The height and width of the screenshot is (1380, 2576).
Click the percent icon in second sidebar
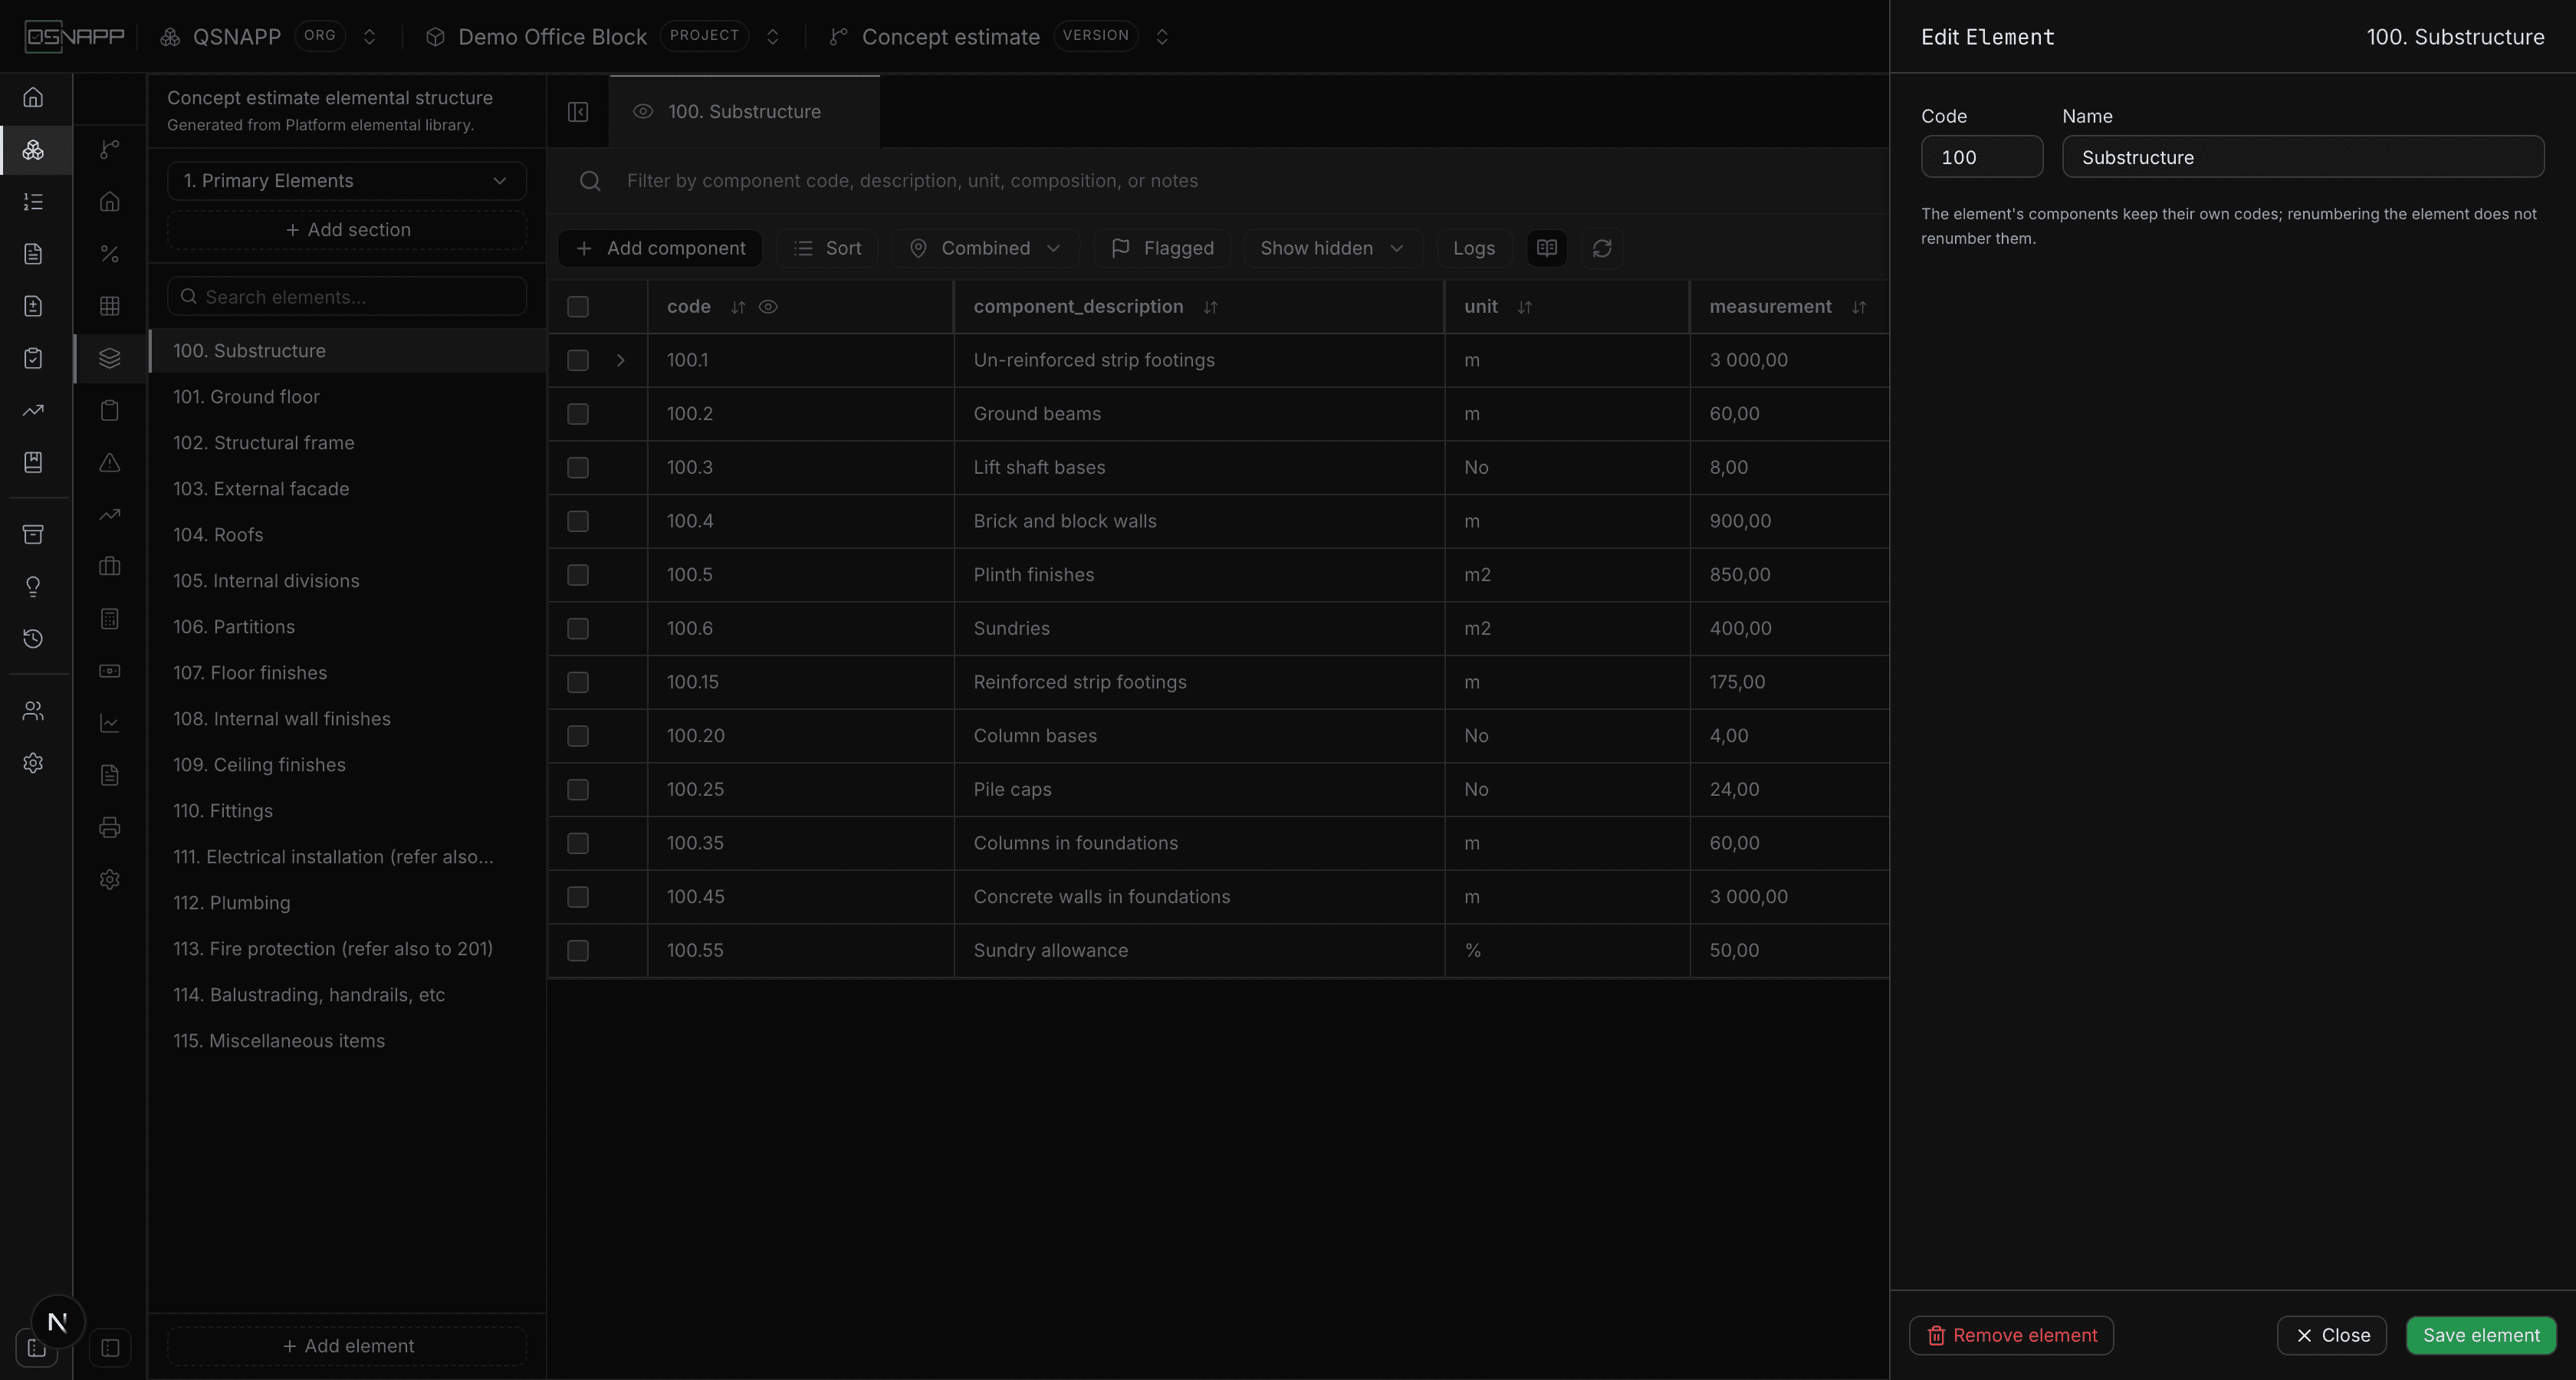coord(110,254)
